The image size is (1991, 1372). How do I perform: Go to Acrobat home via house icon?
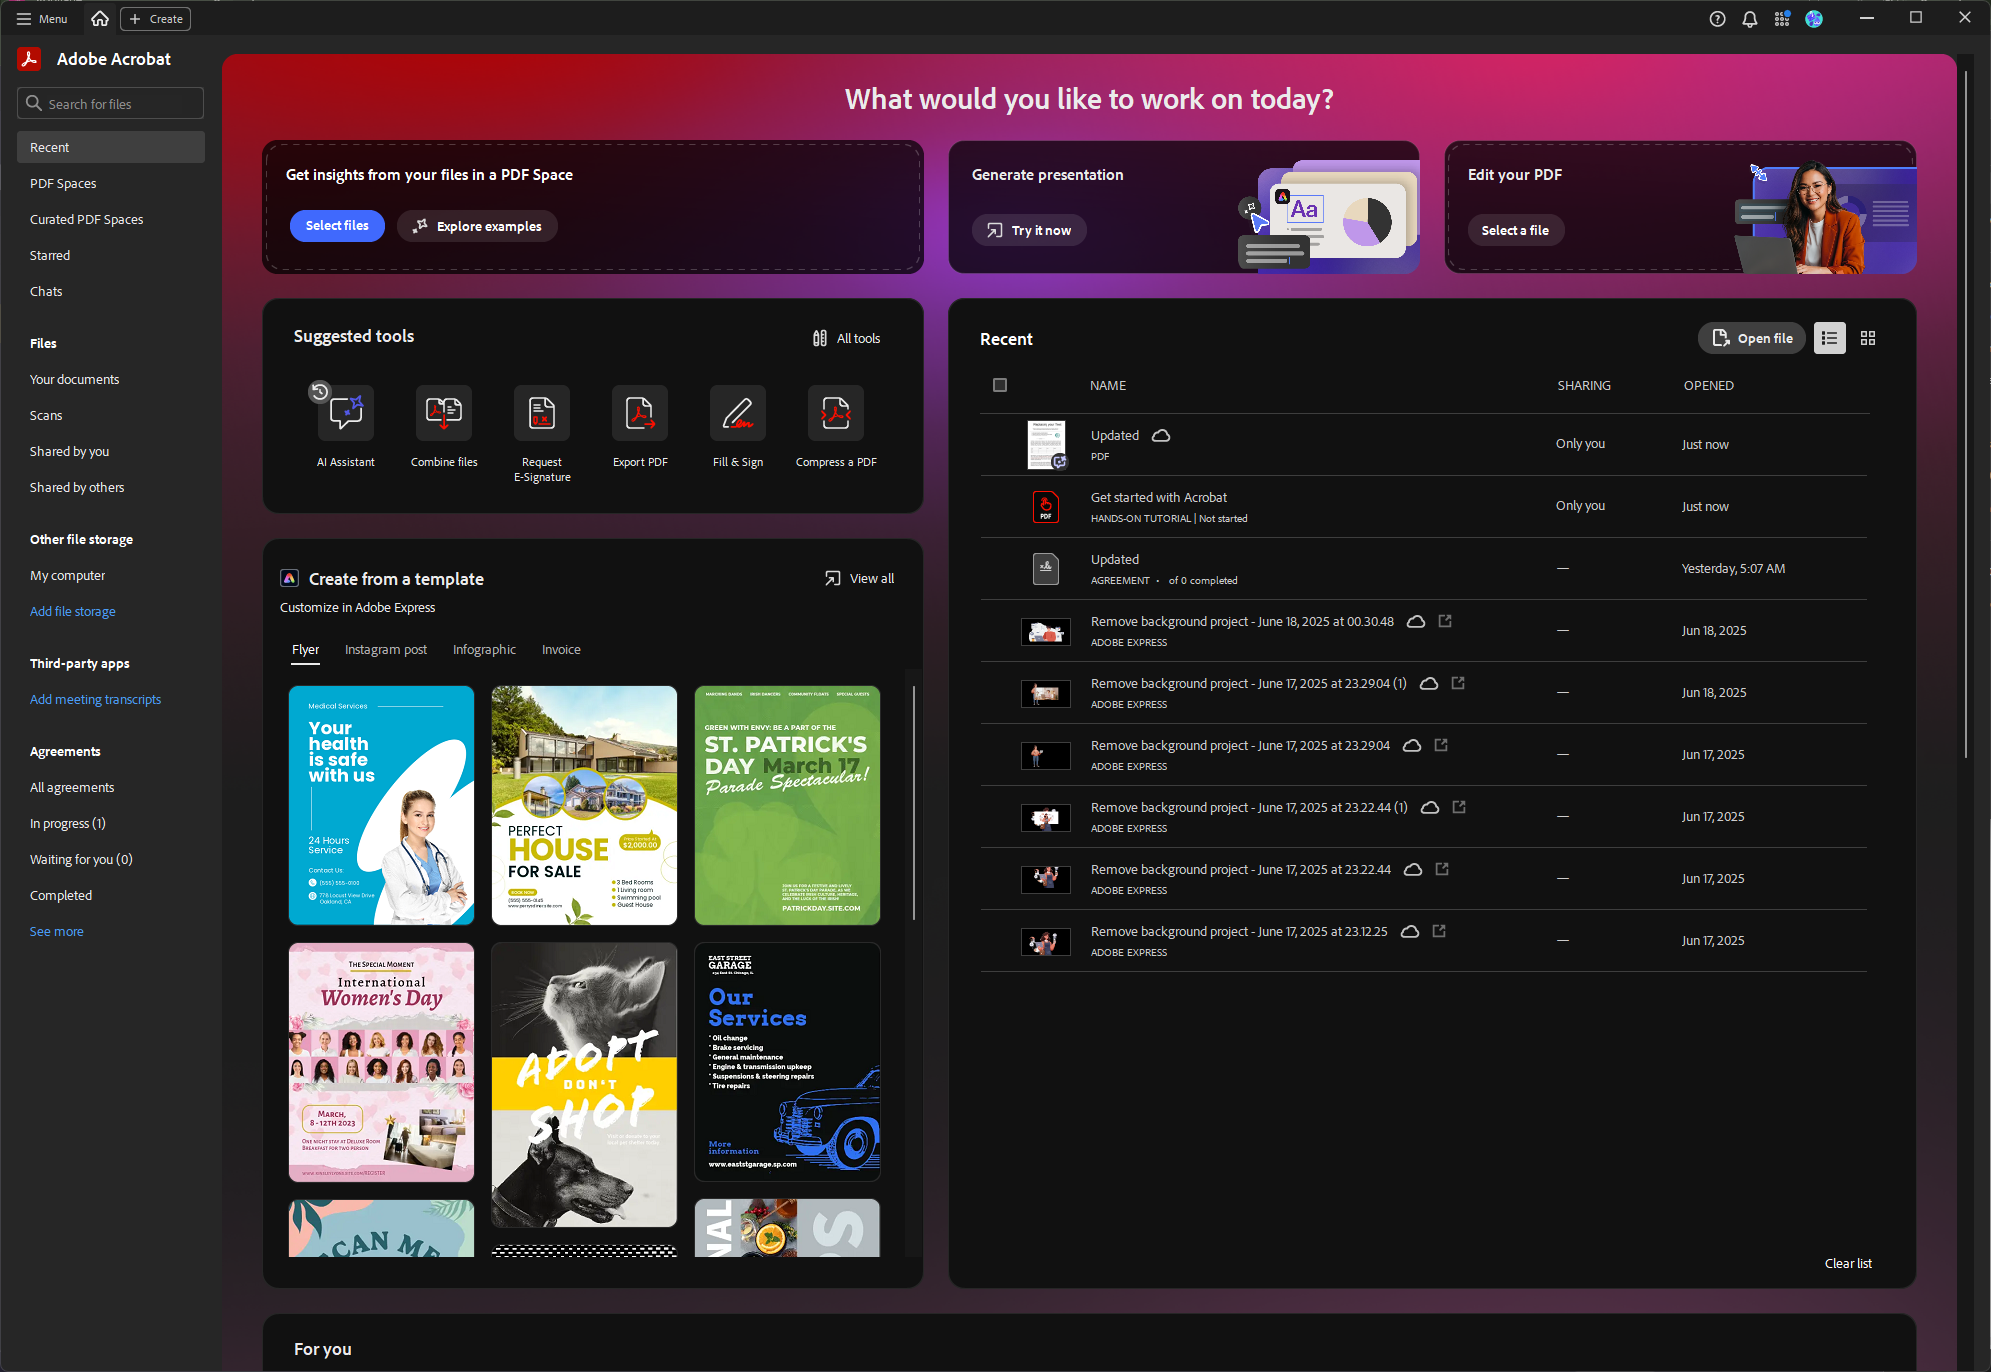(x=100, y=19)
